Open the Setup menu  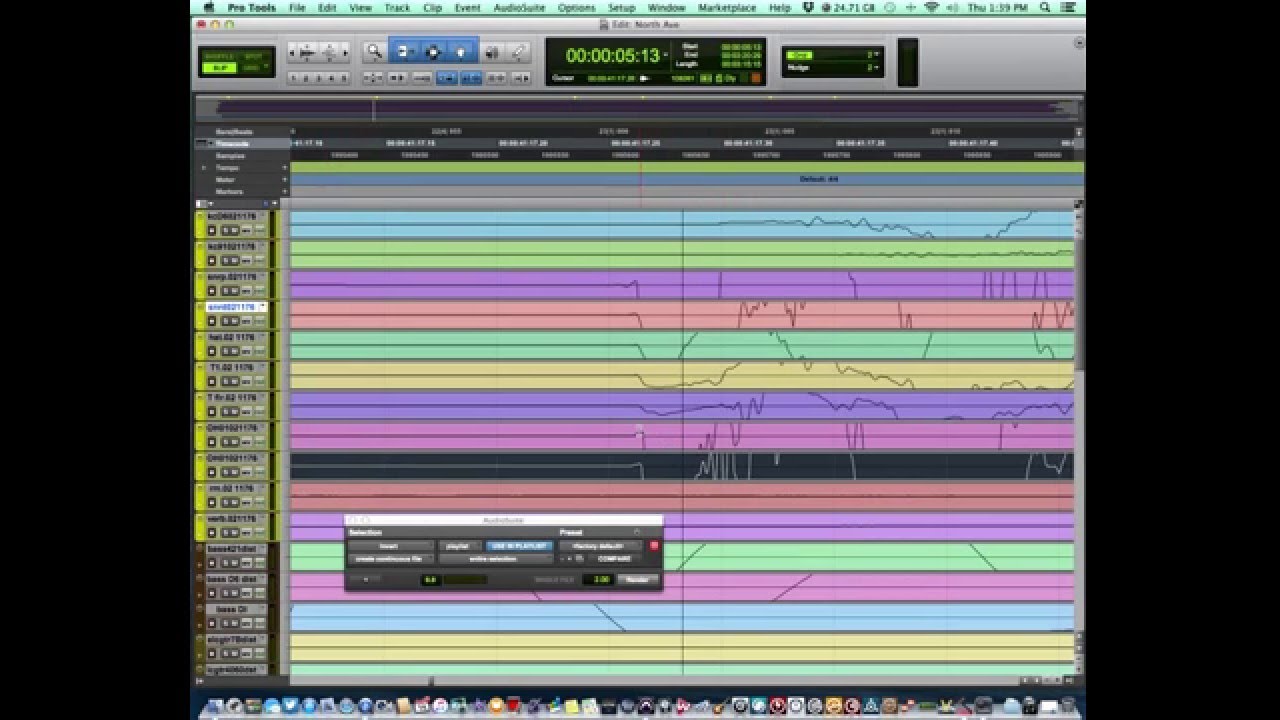pos(622,7)
